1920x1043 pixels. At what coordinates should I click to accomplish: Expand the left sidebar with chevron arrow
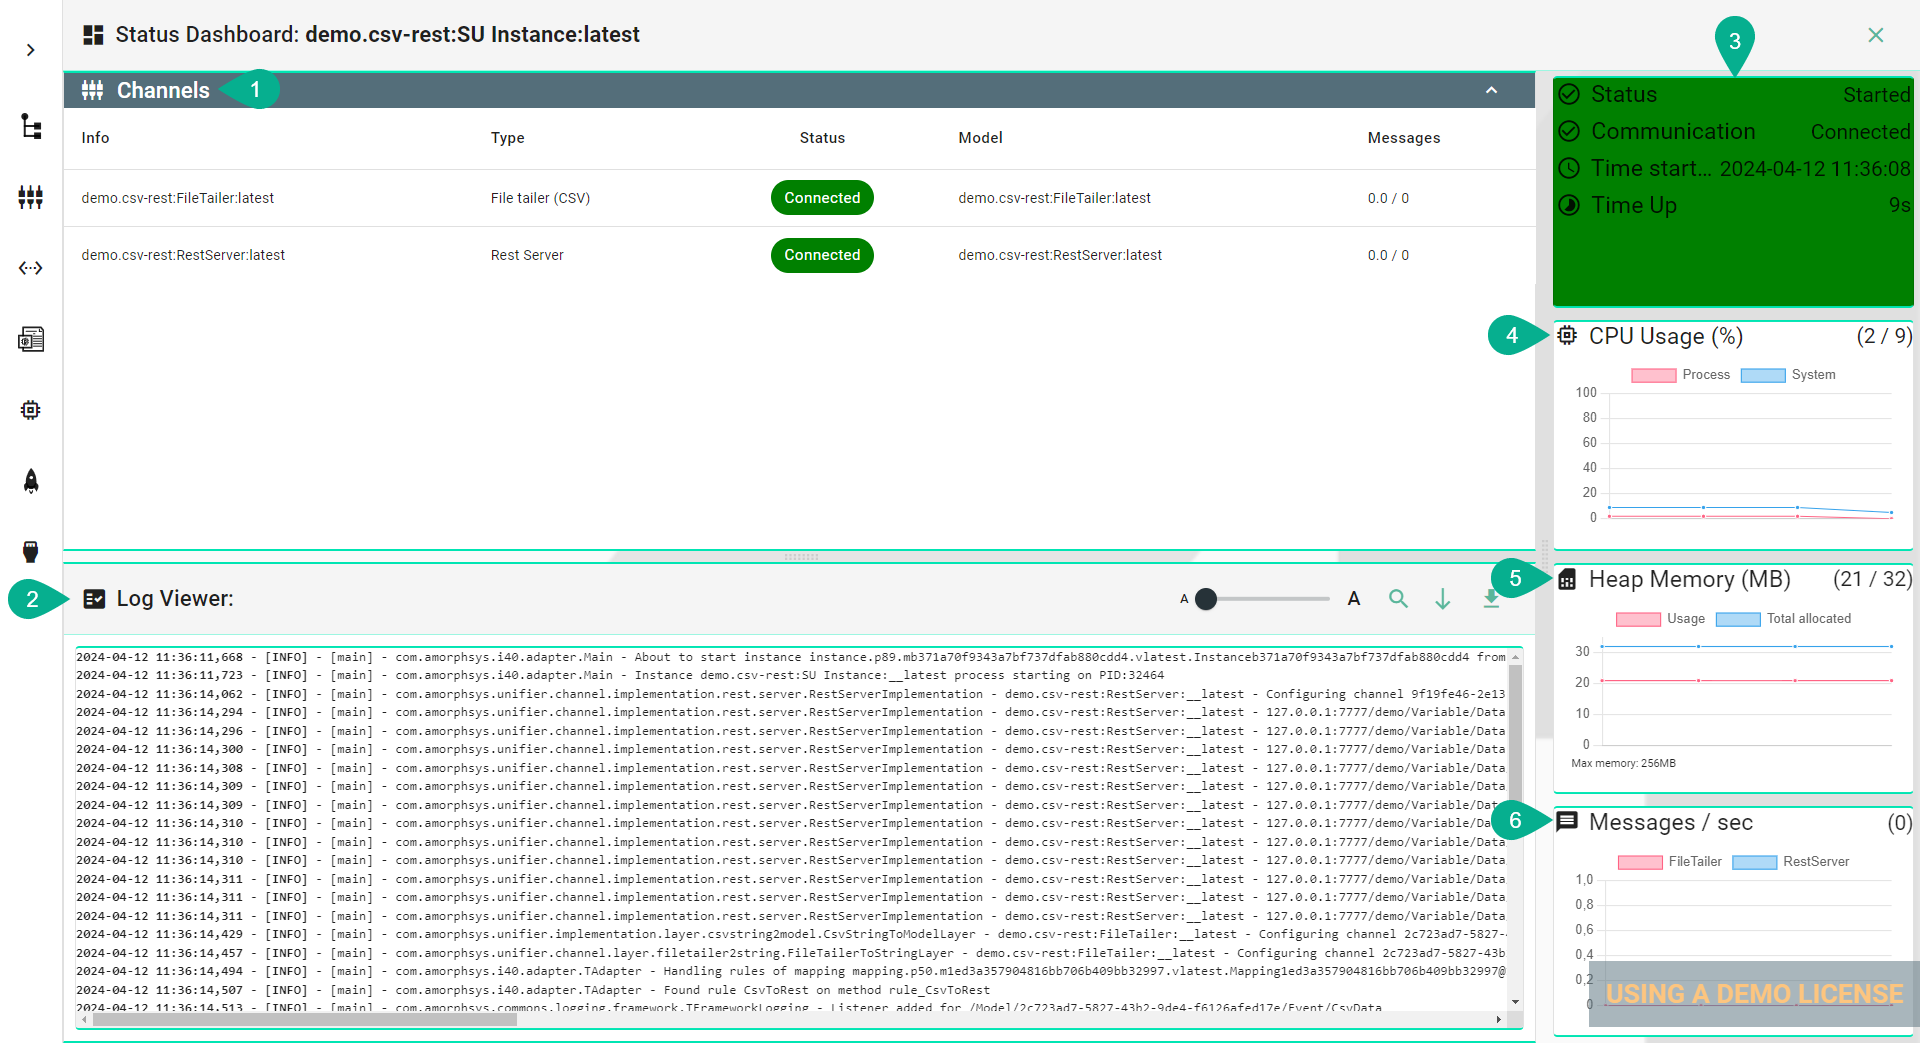coord(31,50)
